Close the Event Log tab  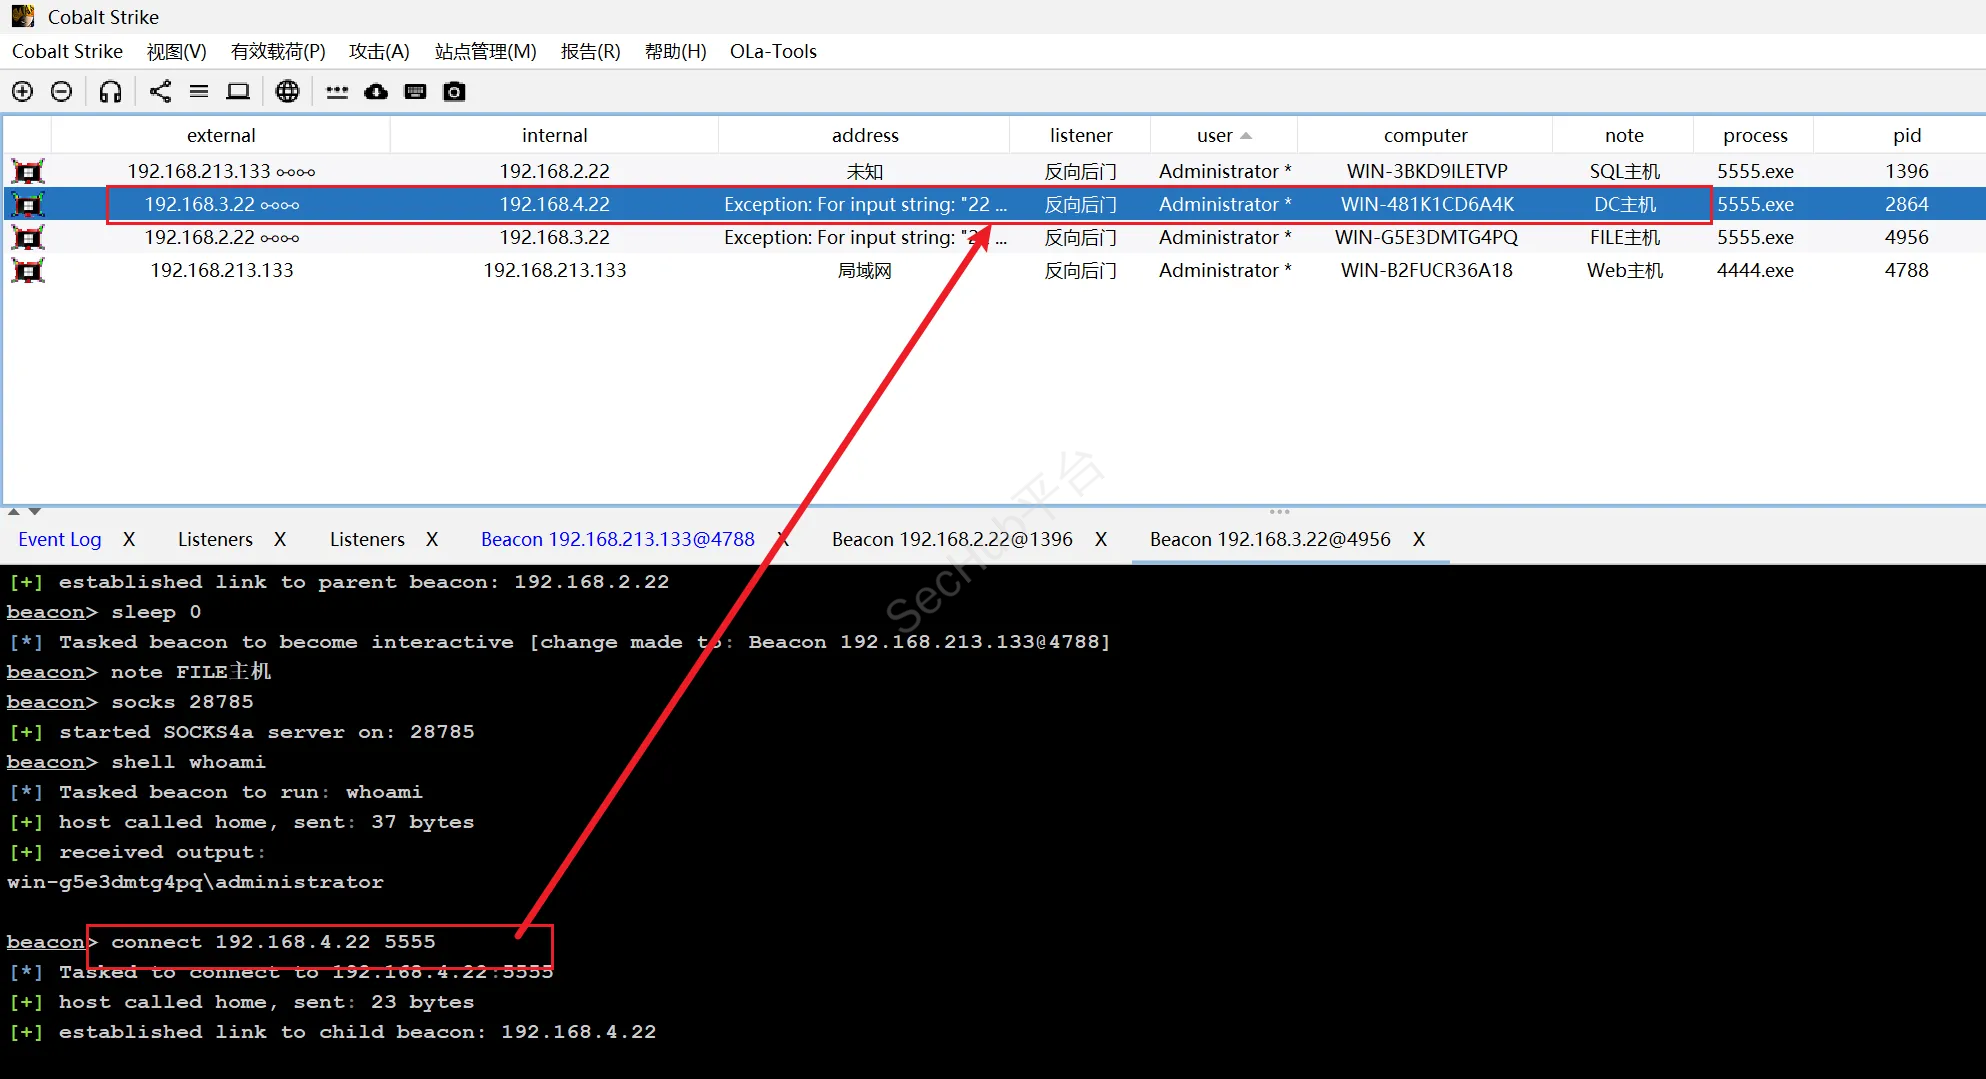point(129,539)
